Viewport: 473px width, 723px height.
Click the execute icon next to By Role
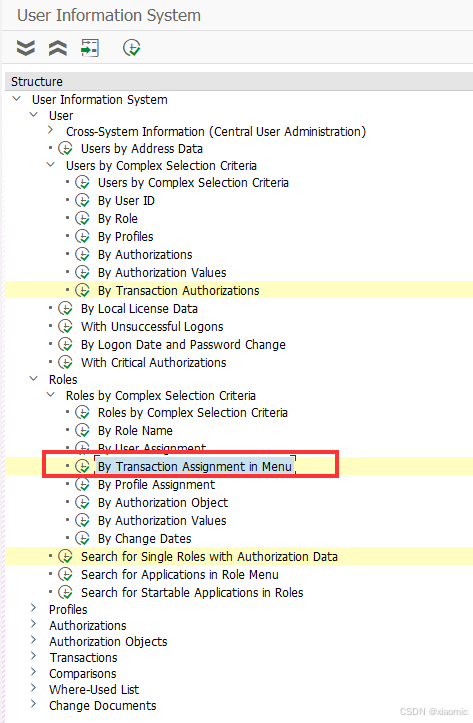(83, 219)
